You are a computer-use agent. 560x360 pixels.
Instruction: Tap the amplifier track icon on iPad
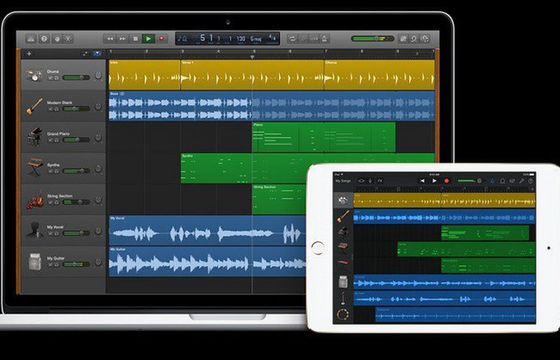coord(343,281)
